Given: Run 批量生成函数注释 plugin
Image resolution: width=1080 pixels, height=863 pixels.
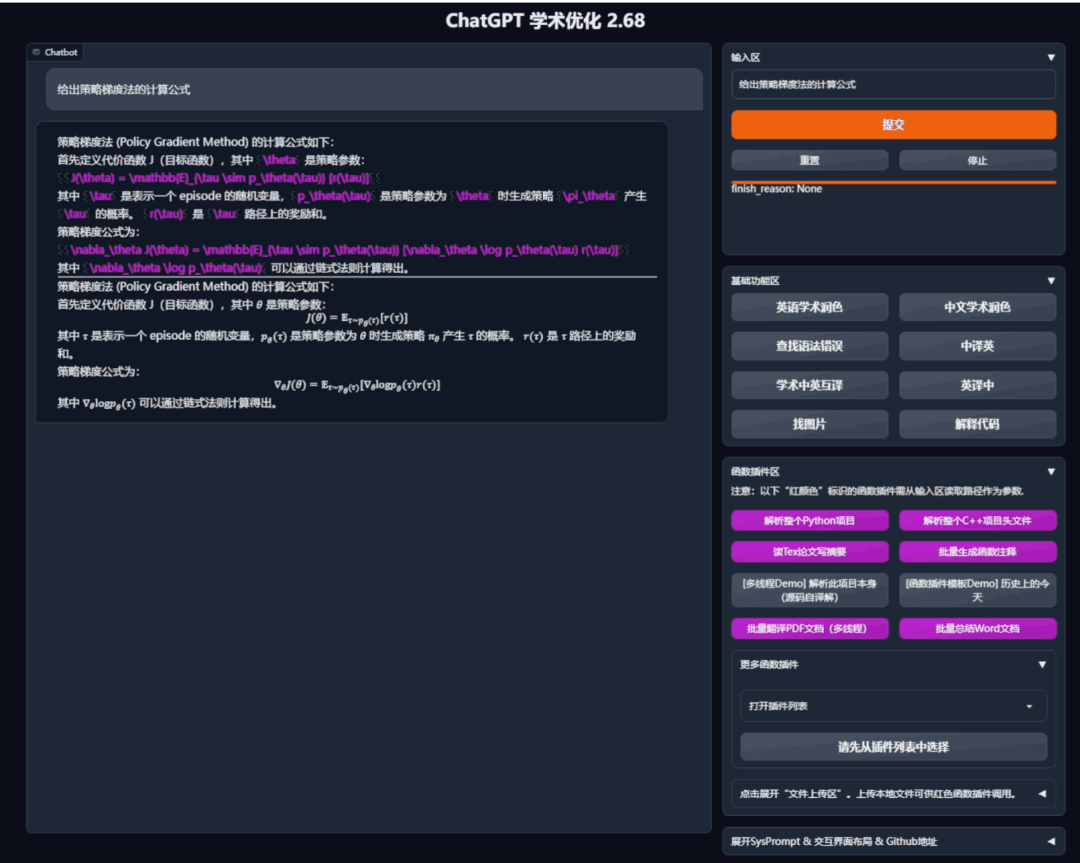Looking at the screenshot, I should pyautogui.click(x=977, y=552).
